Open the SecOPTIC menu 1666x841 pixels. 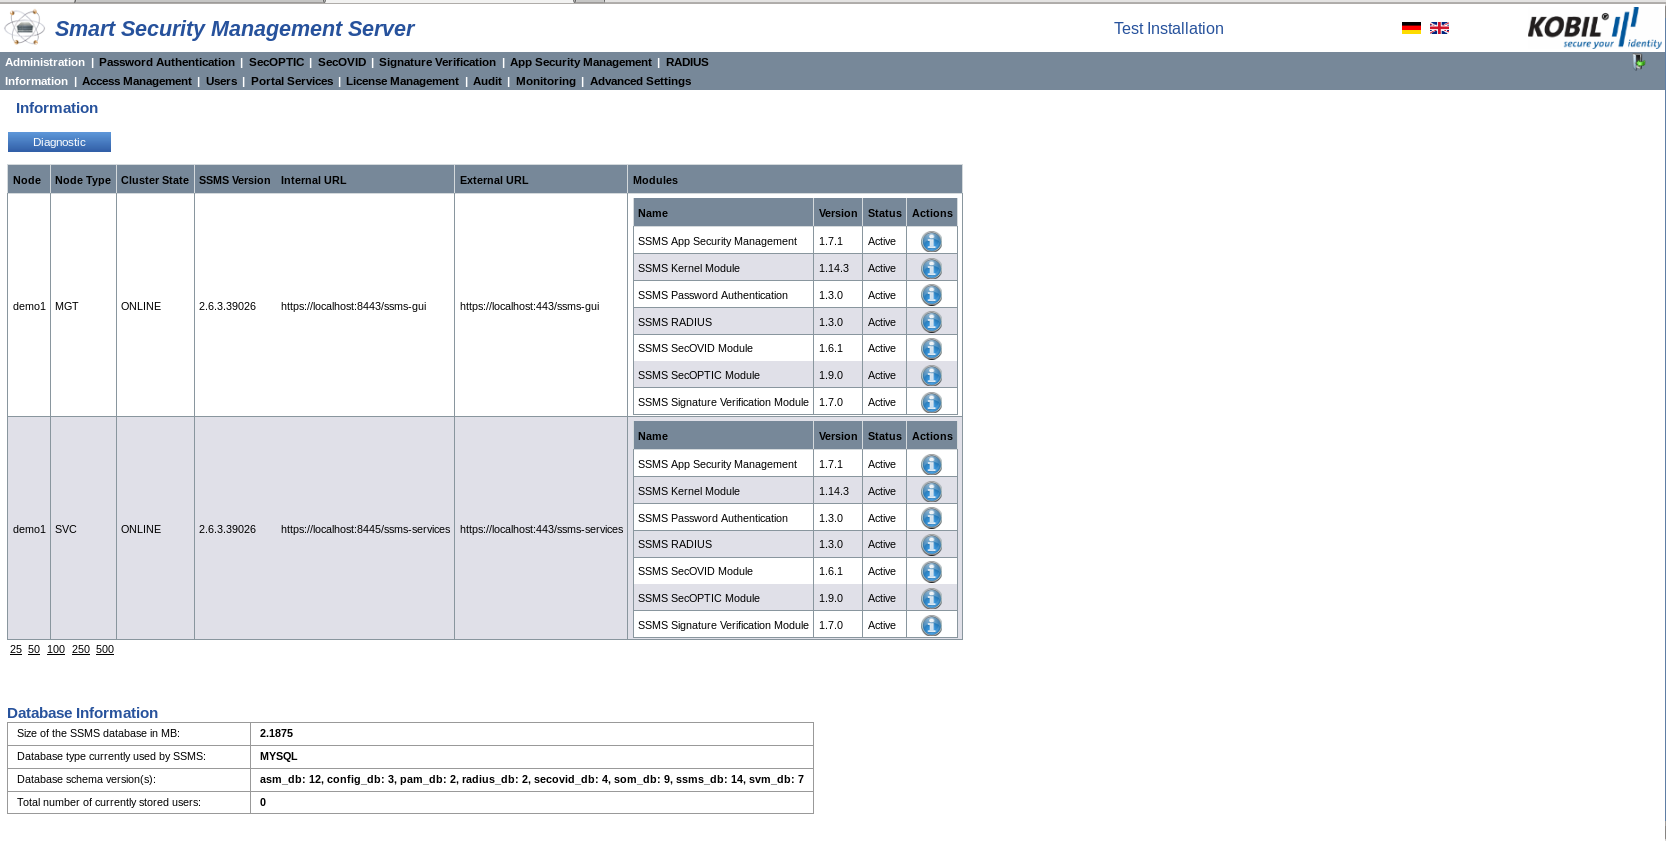click(x=276, y=62)
